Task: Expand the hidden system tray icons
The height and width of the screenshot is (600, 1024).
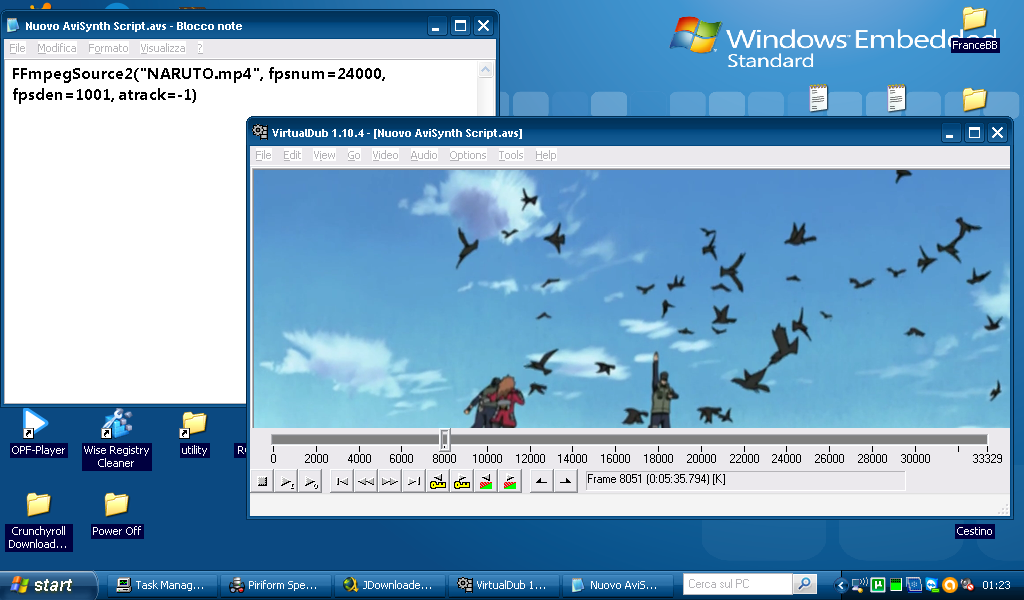Action: point(842,585)
